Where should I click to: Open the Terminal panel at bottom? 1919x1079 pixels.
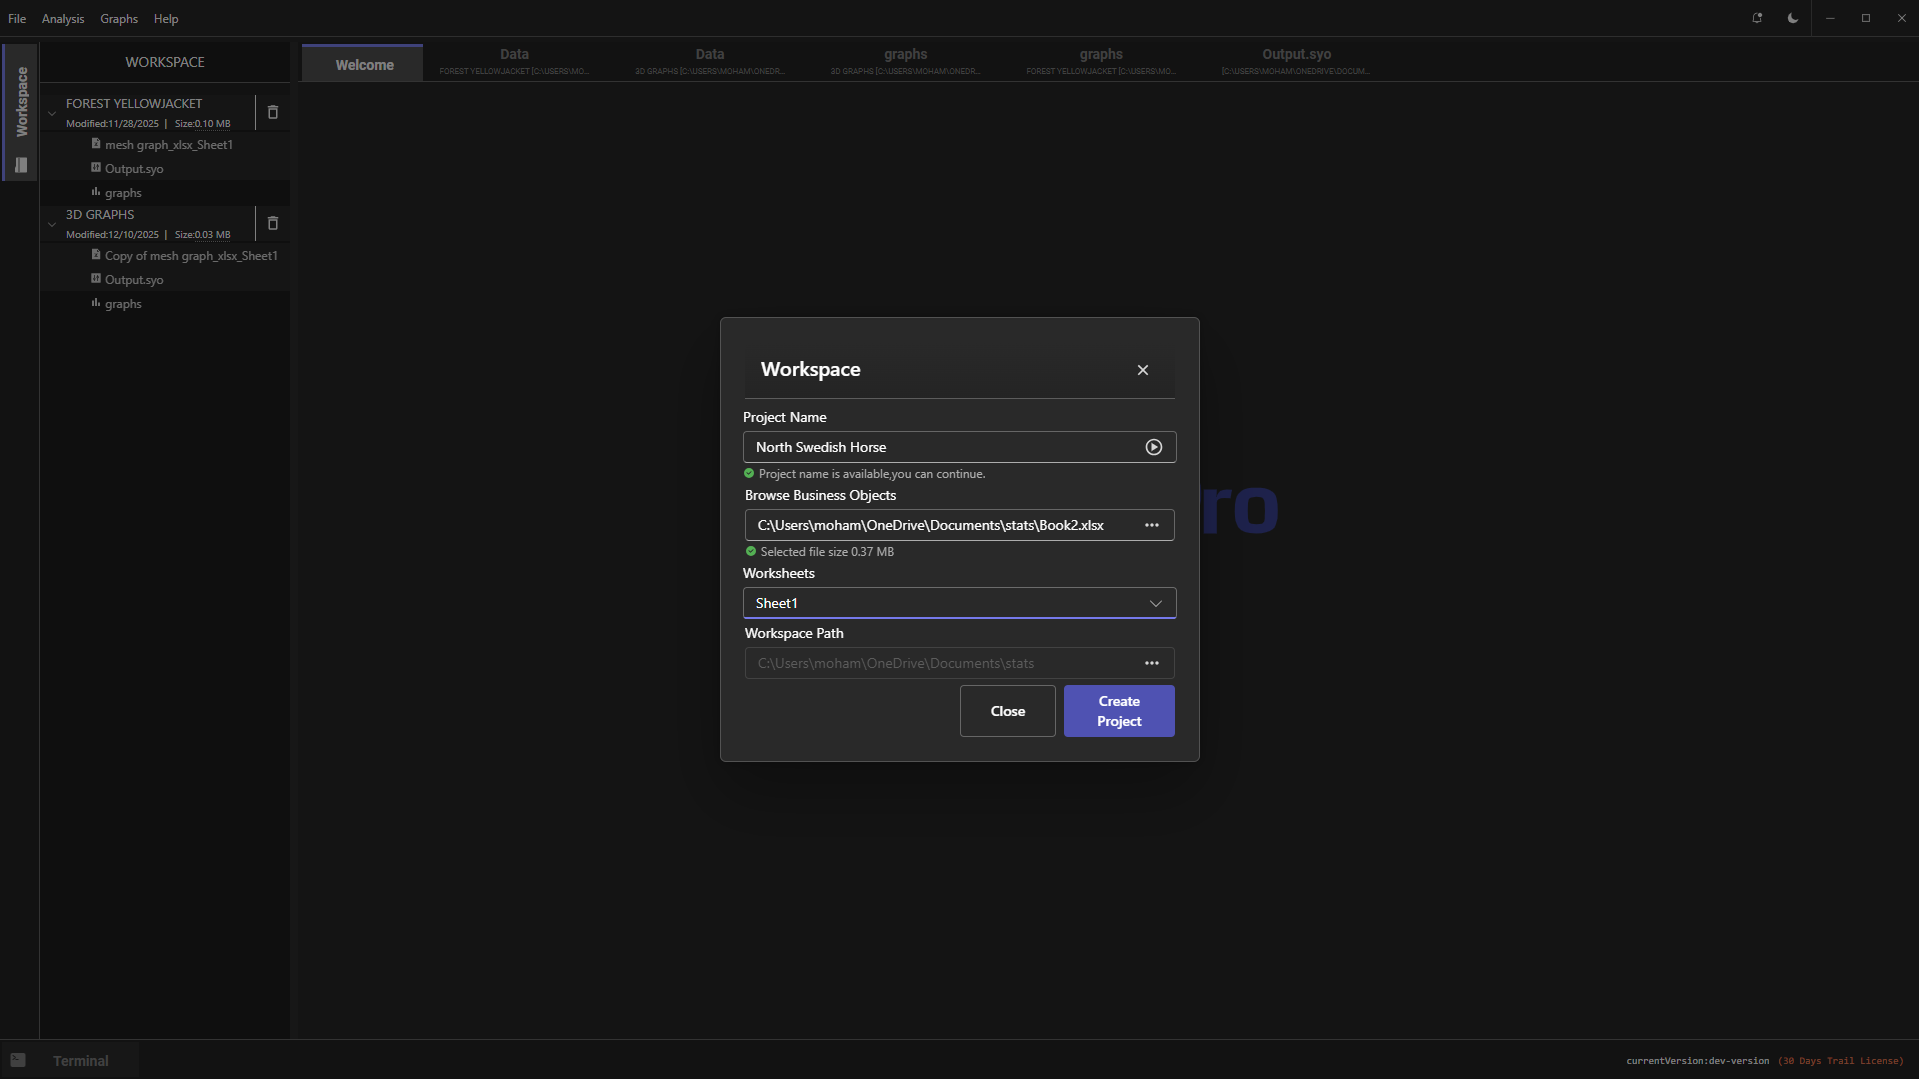(x=80, y=1061)
